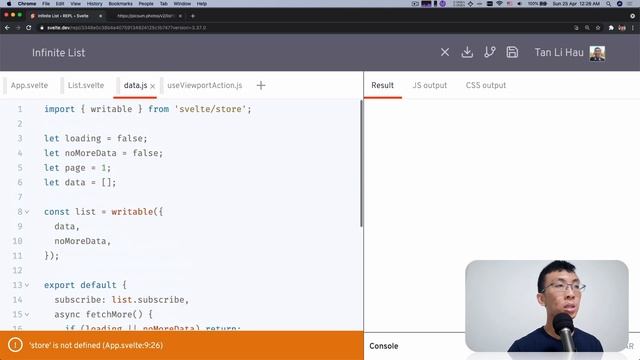Fold the fetchMore function at line 15

27,315
